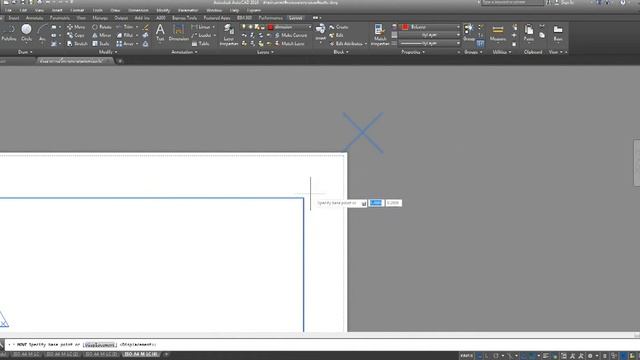The width and height of the screenshot is (640, 360).
Task: Open the Format menu
Action: [x=77, y=10]
